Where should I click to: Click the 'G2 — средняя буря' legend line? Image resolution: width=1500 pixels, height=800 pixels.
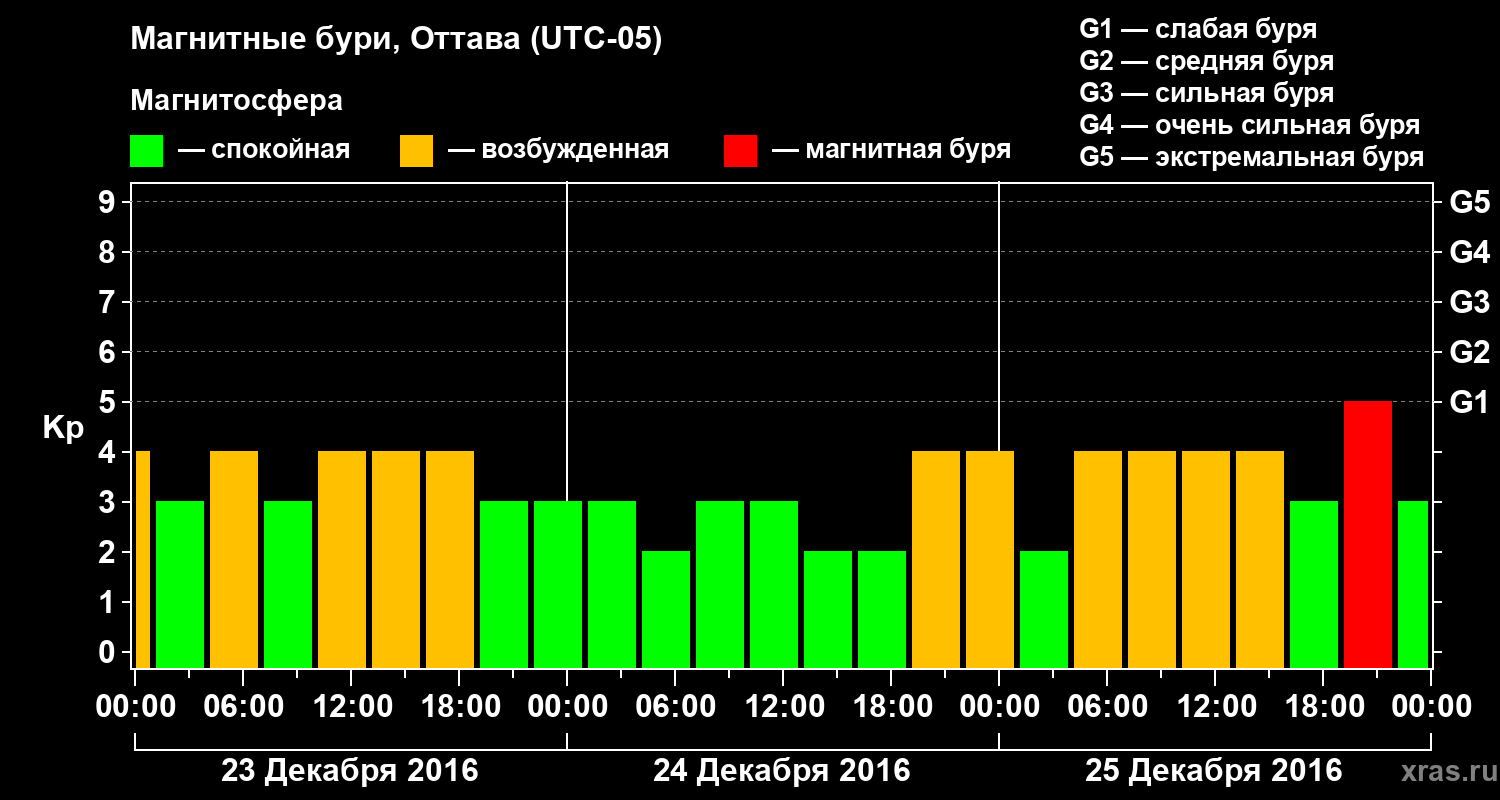coord(1206,61)
